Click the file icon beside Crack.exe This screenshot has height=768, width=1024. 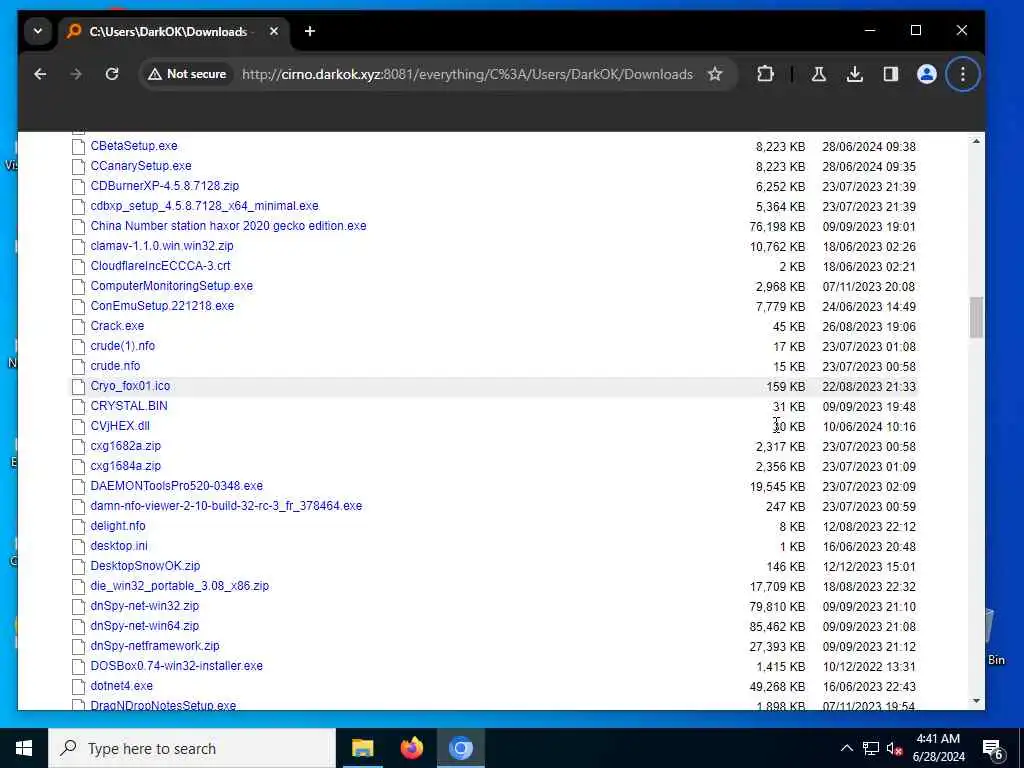tap(78, 326)
